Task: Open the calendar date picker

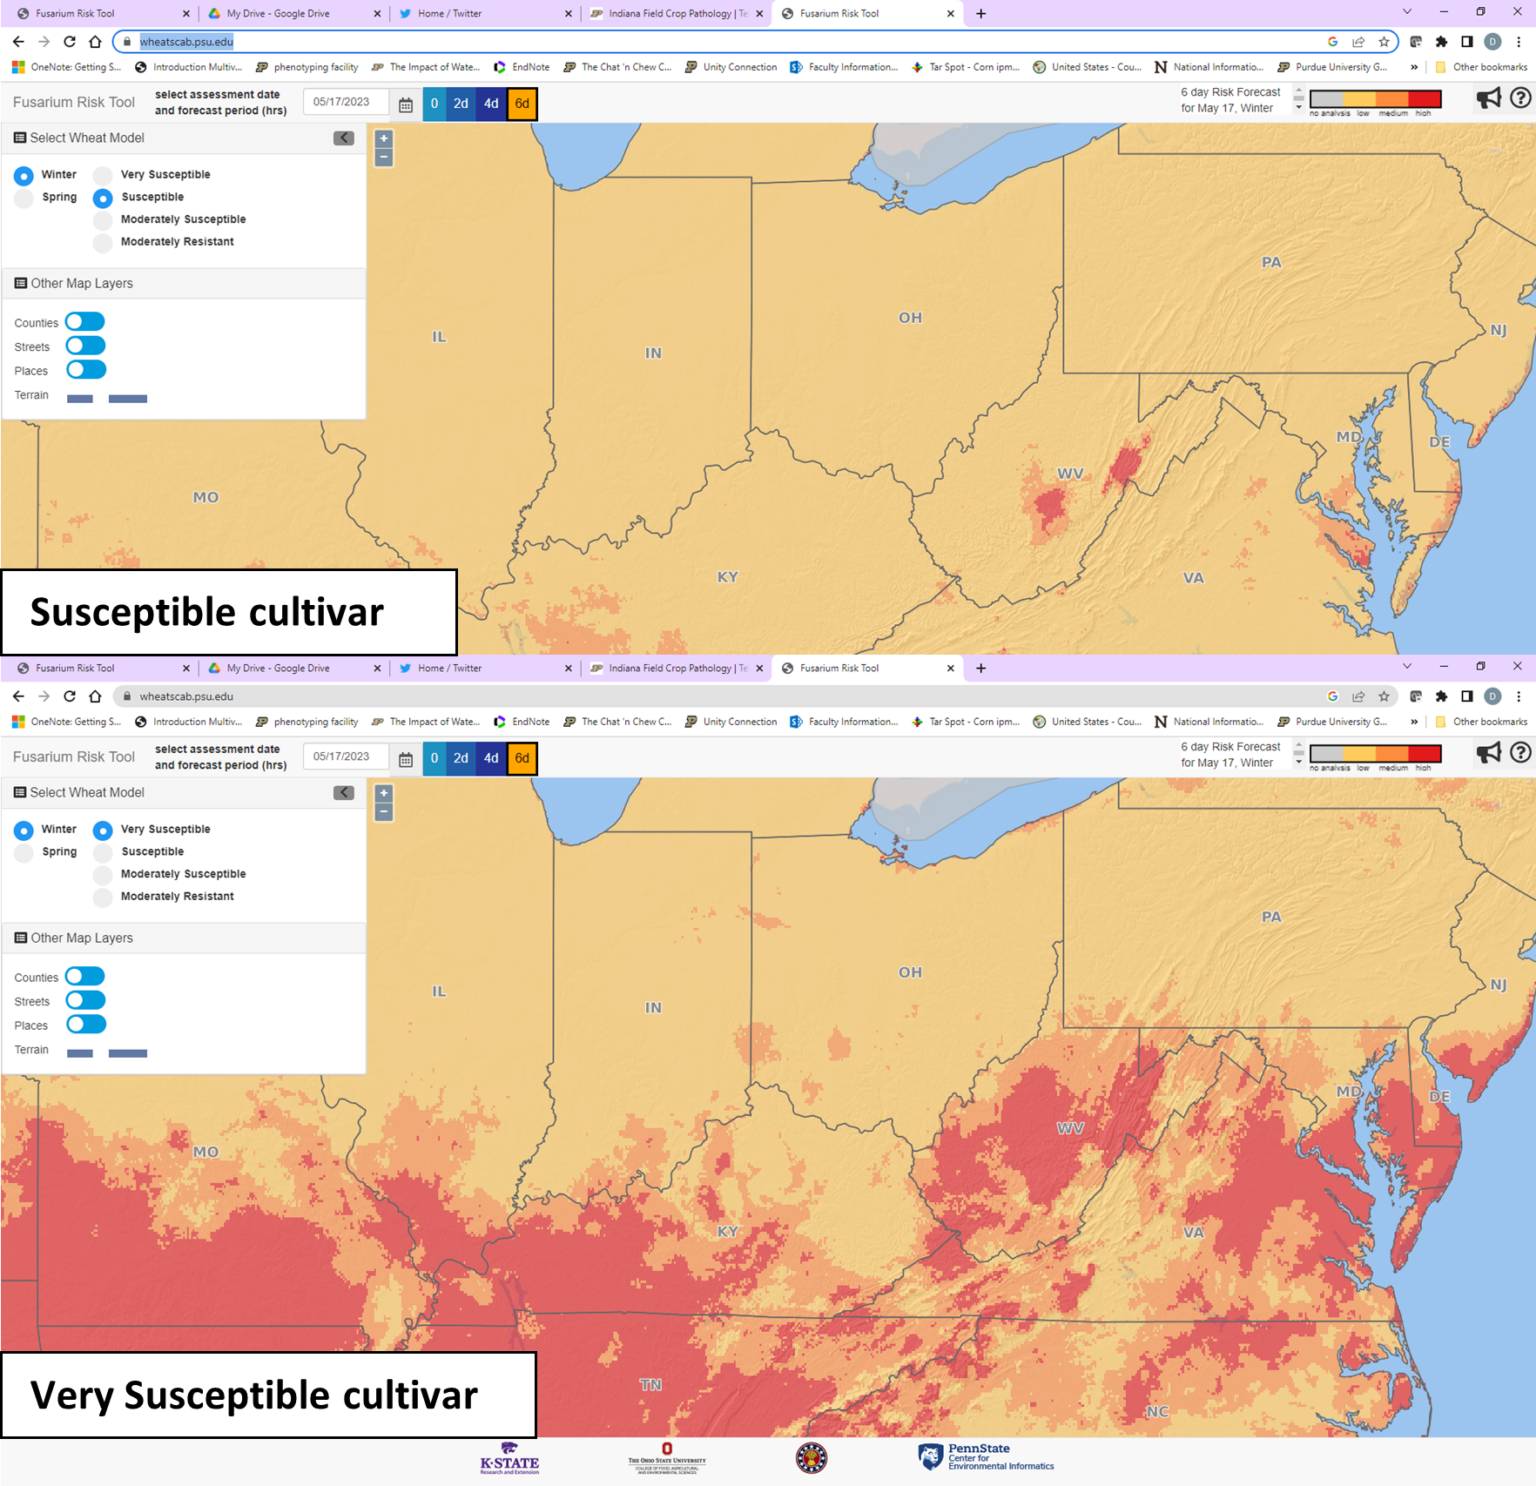Action: (x=406, y=102)
